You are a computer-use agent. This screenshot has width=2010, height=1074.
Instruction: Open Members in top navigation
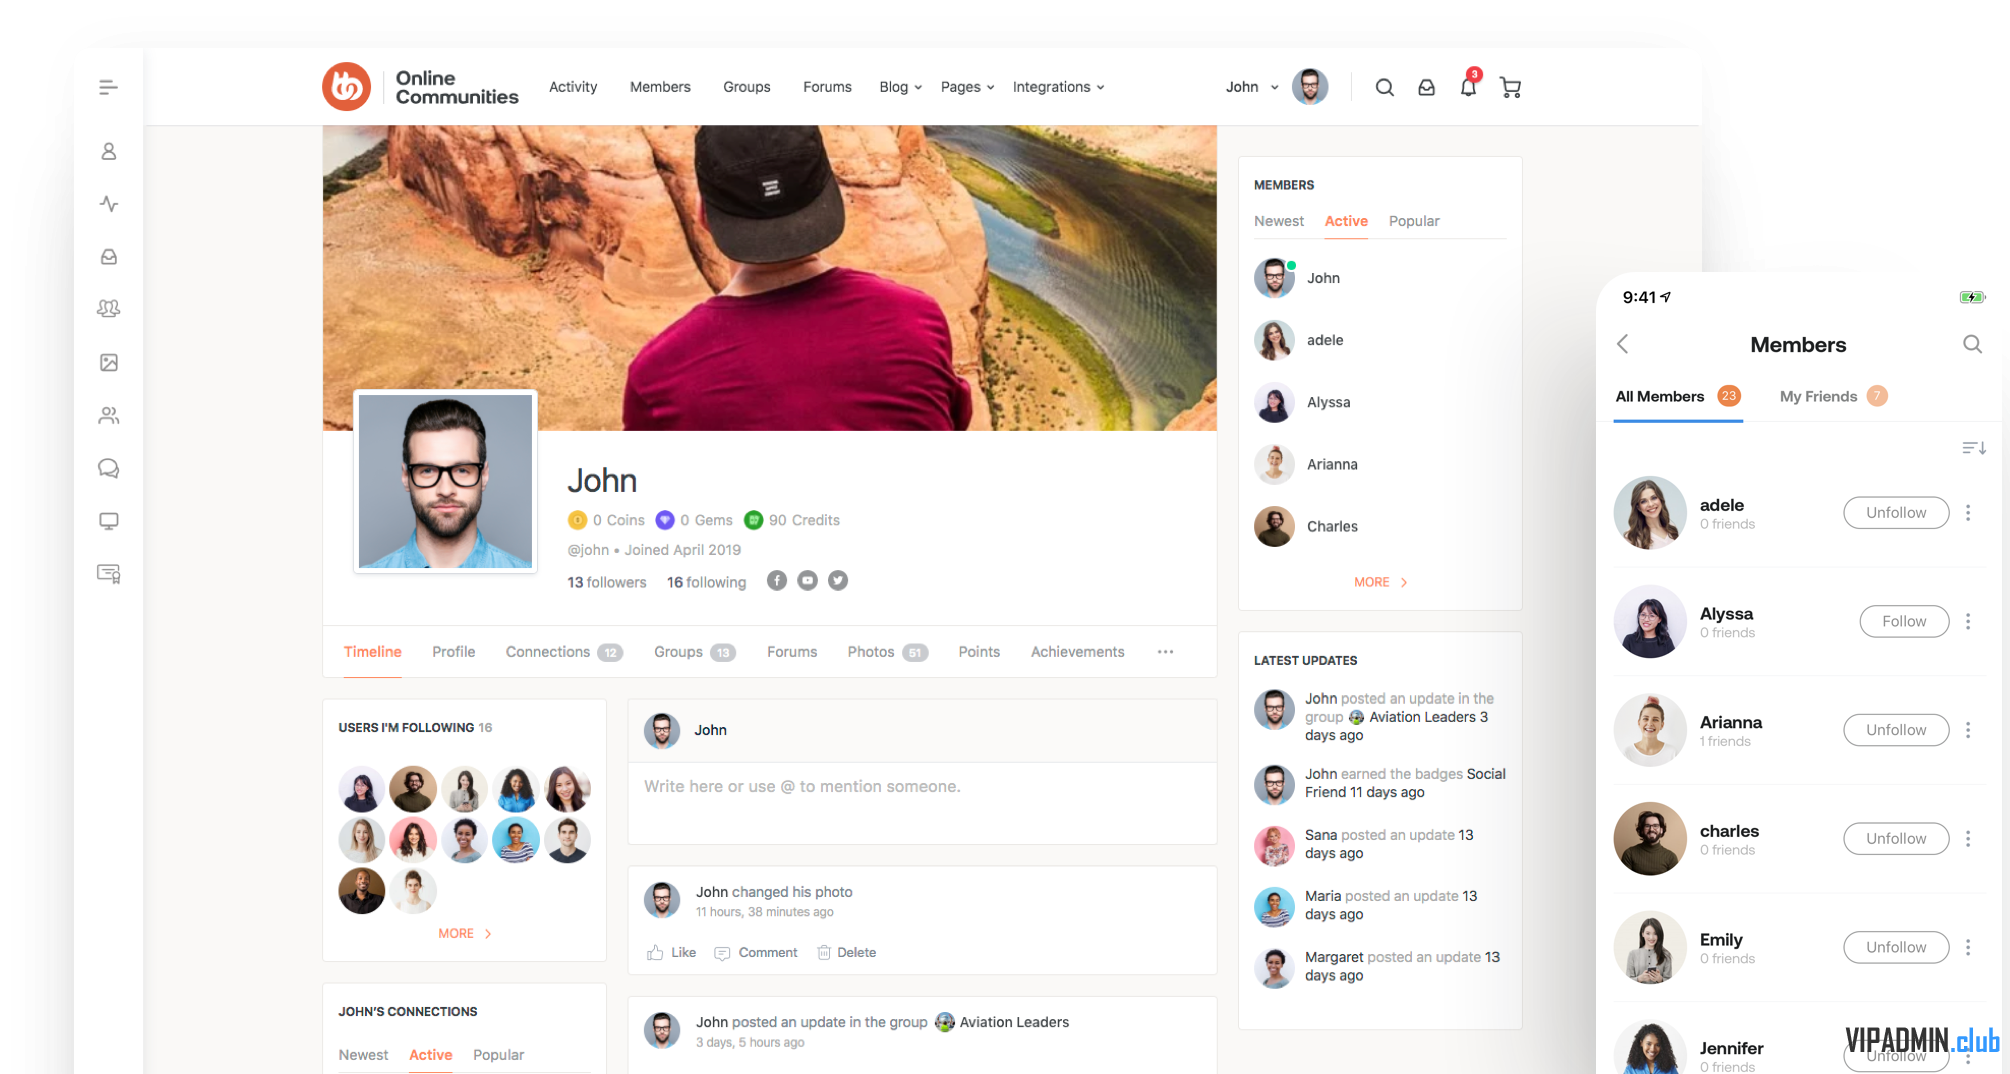660,88
